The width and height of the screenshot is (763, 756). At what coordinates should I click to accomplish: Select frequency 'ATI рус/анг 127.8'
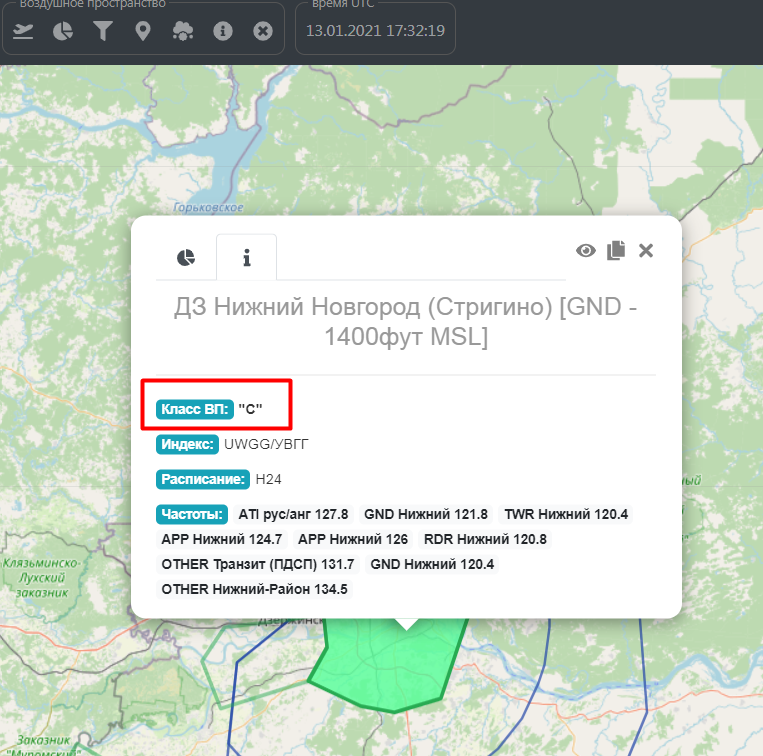(293, 514)
